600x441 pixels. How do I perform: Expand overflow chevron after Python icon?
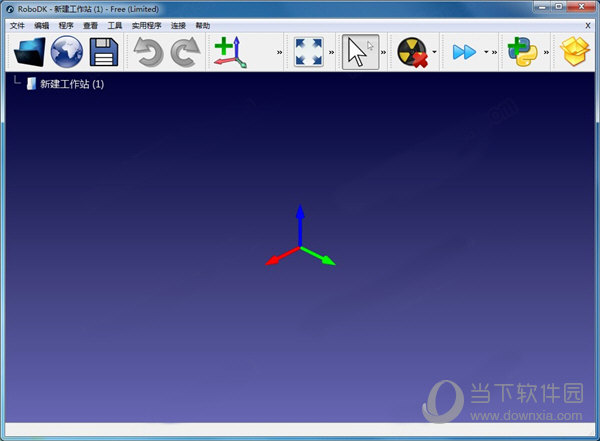click(x=546, y=52)
